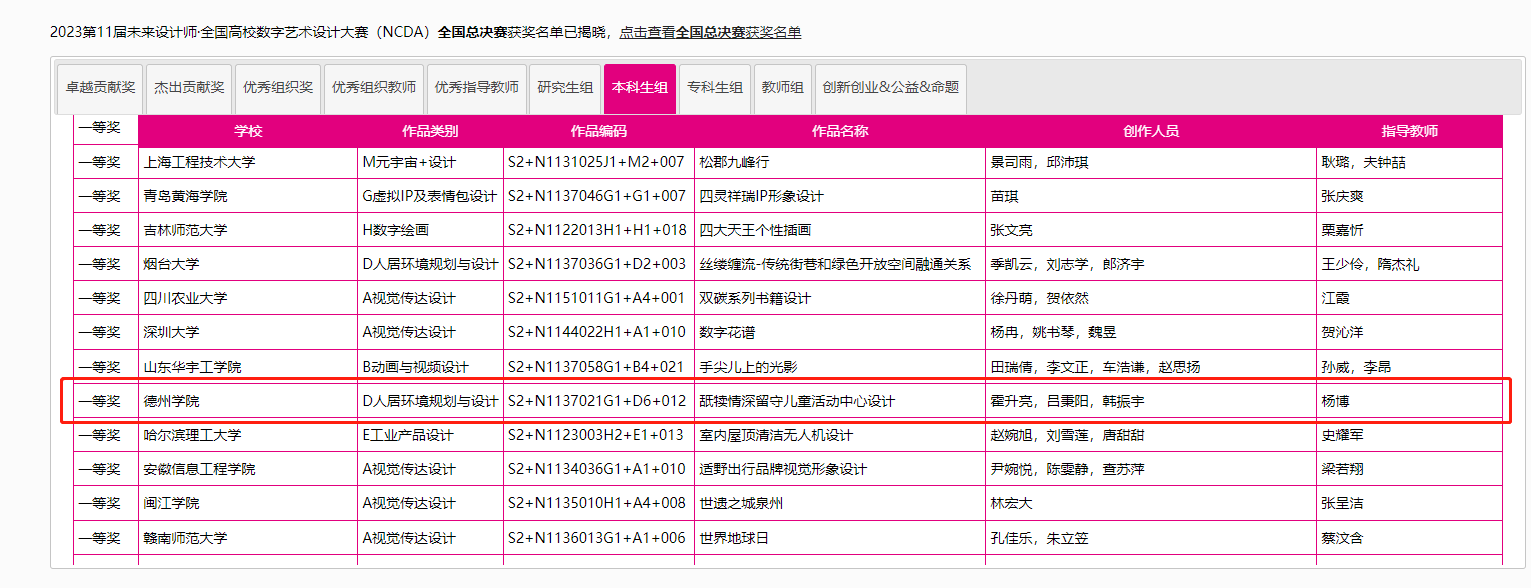Click the 哈尔滨理工大学 school cell
The width and height of the screenshot is (1531, 588).
click(192, 435)
